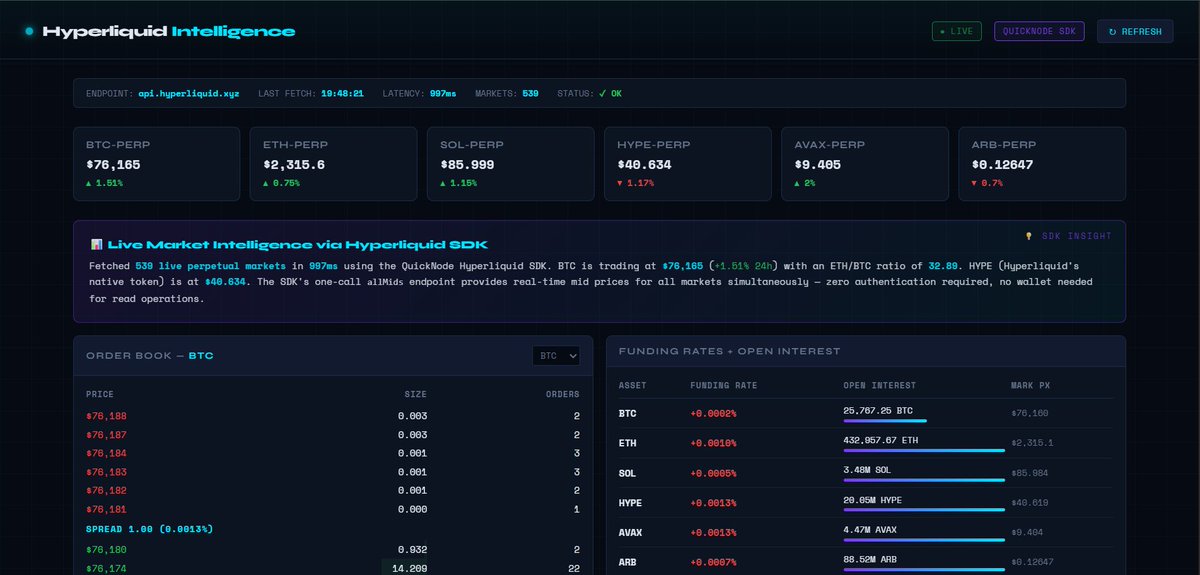Click mark price $2,315.1
The width and height of the screenshot is (1200, 575).
pyautogui.click(x=1032, y=442)
